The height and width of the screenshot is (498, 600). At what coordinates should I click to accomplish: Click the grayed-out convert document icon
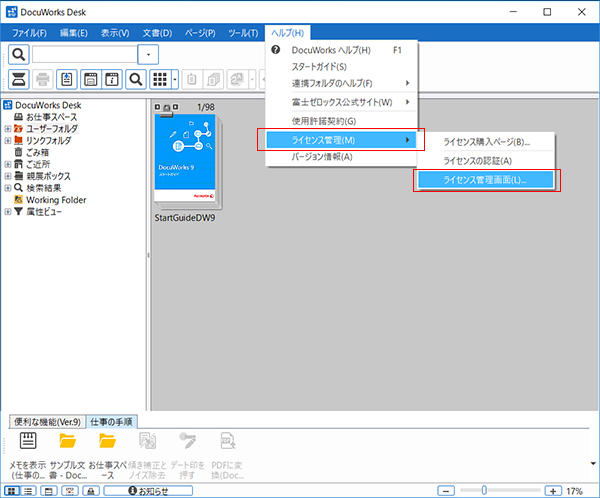237,80
